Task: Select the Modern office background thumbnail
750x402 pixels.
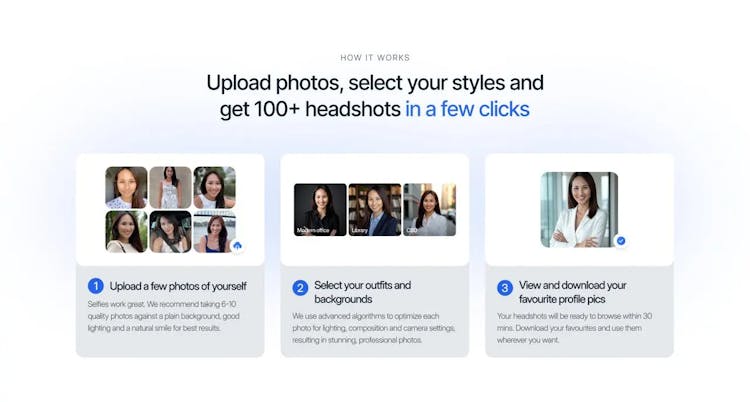Action: pos(320,210)
